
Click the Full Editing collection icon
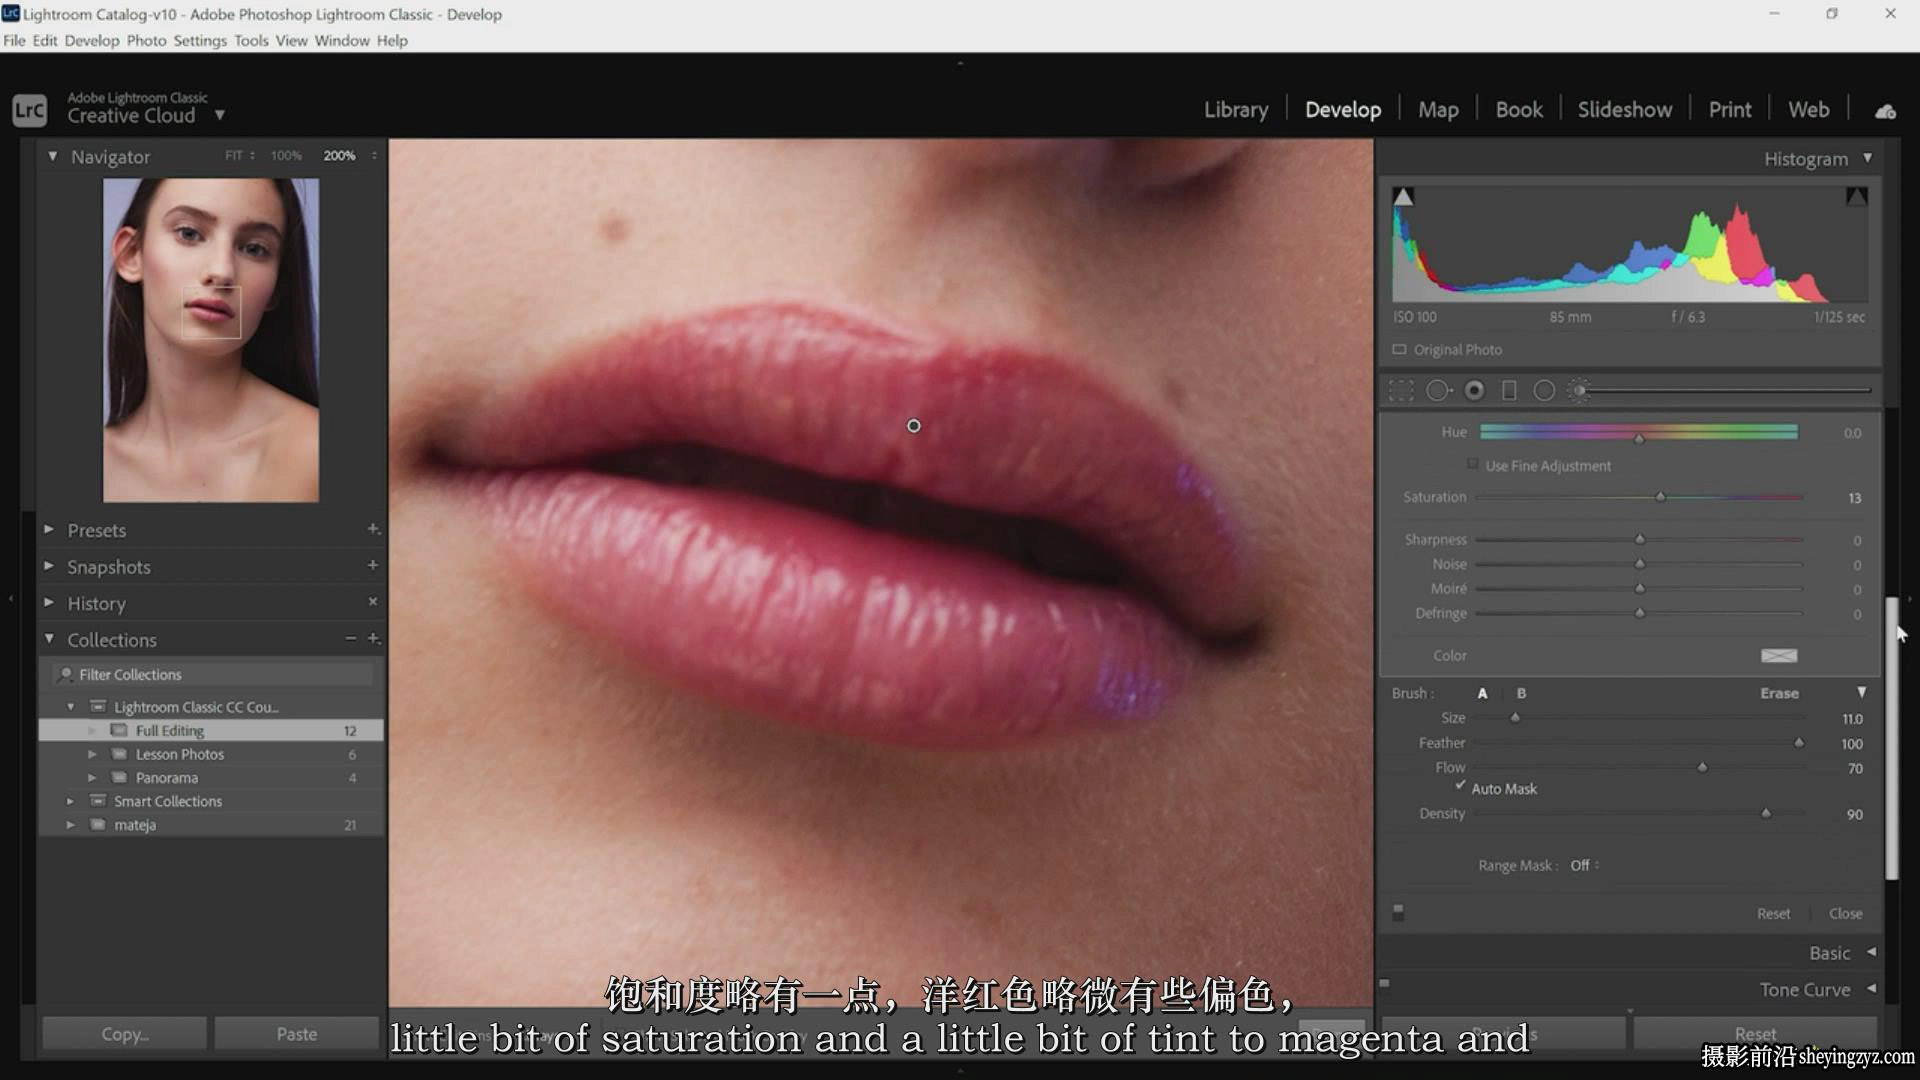[x=119, y=730]
